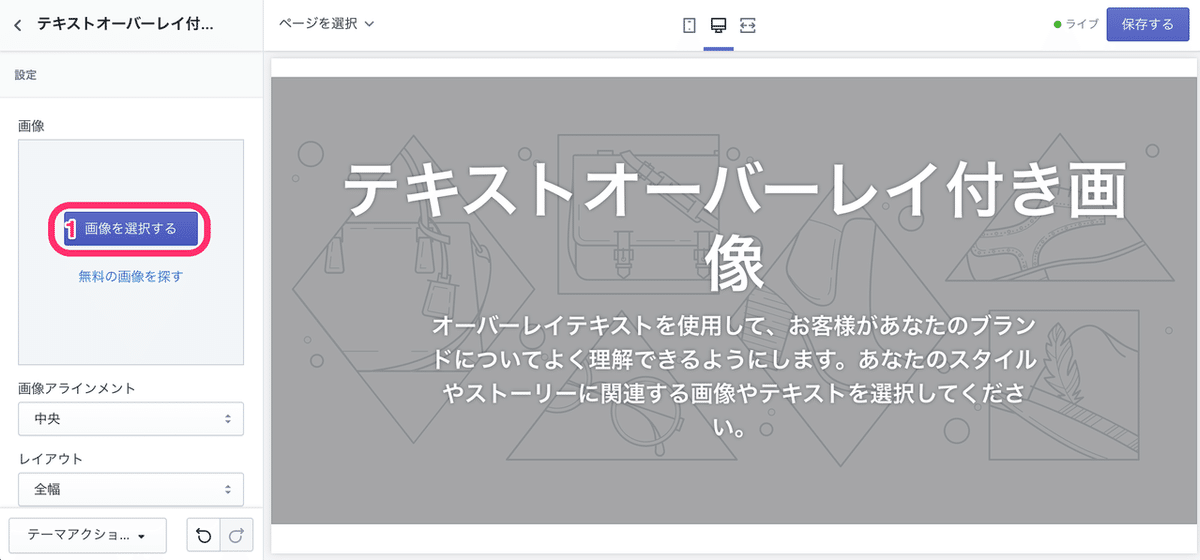The image size is (1200, 560).
Task: Switch to desktop preview icon
Action: click(x=718, y=24)
